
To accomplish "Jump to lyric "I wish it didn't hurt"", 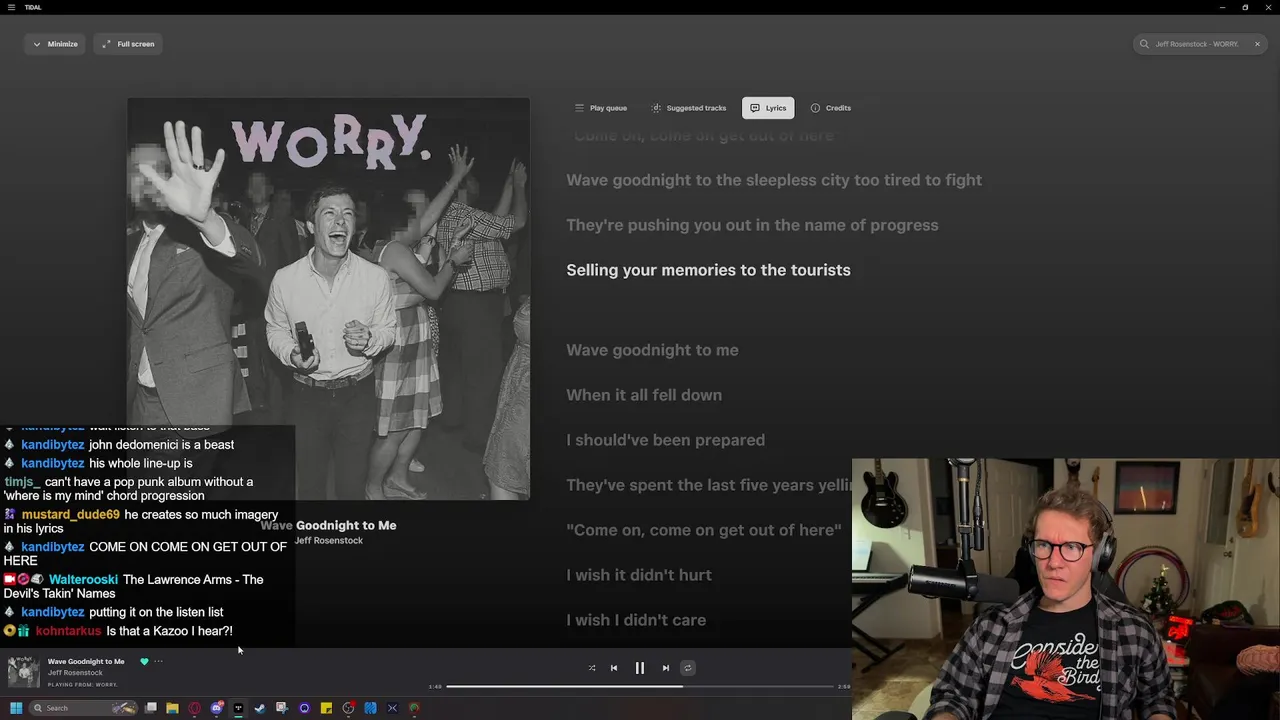I will pyautogui.click(x=639, y=575).
